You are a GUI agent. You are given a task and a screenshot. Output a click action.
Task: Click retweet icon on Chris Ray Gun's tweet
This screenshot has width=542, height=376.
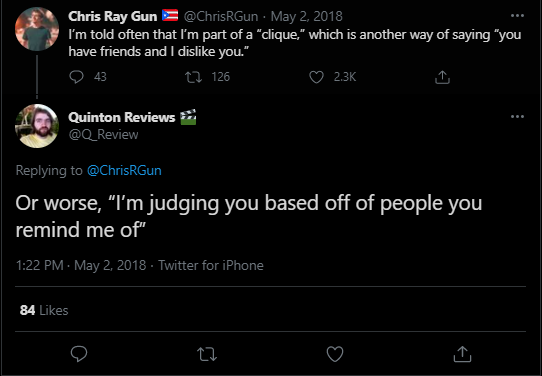[194, 77]
